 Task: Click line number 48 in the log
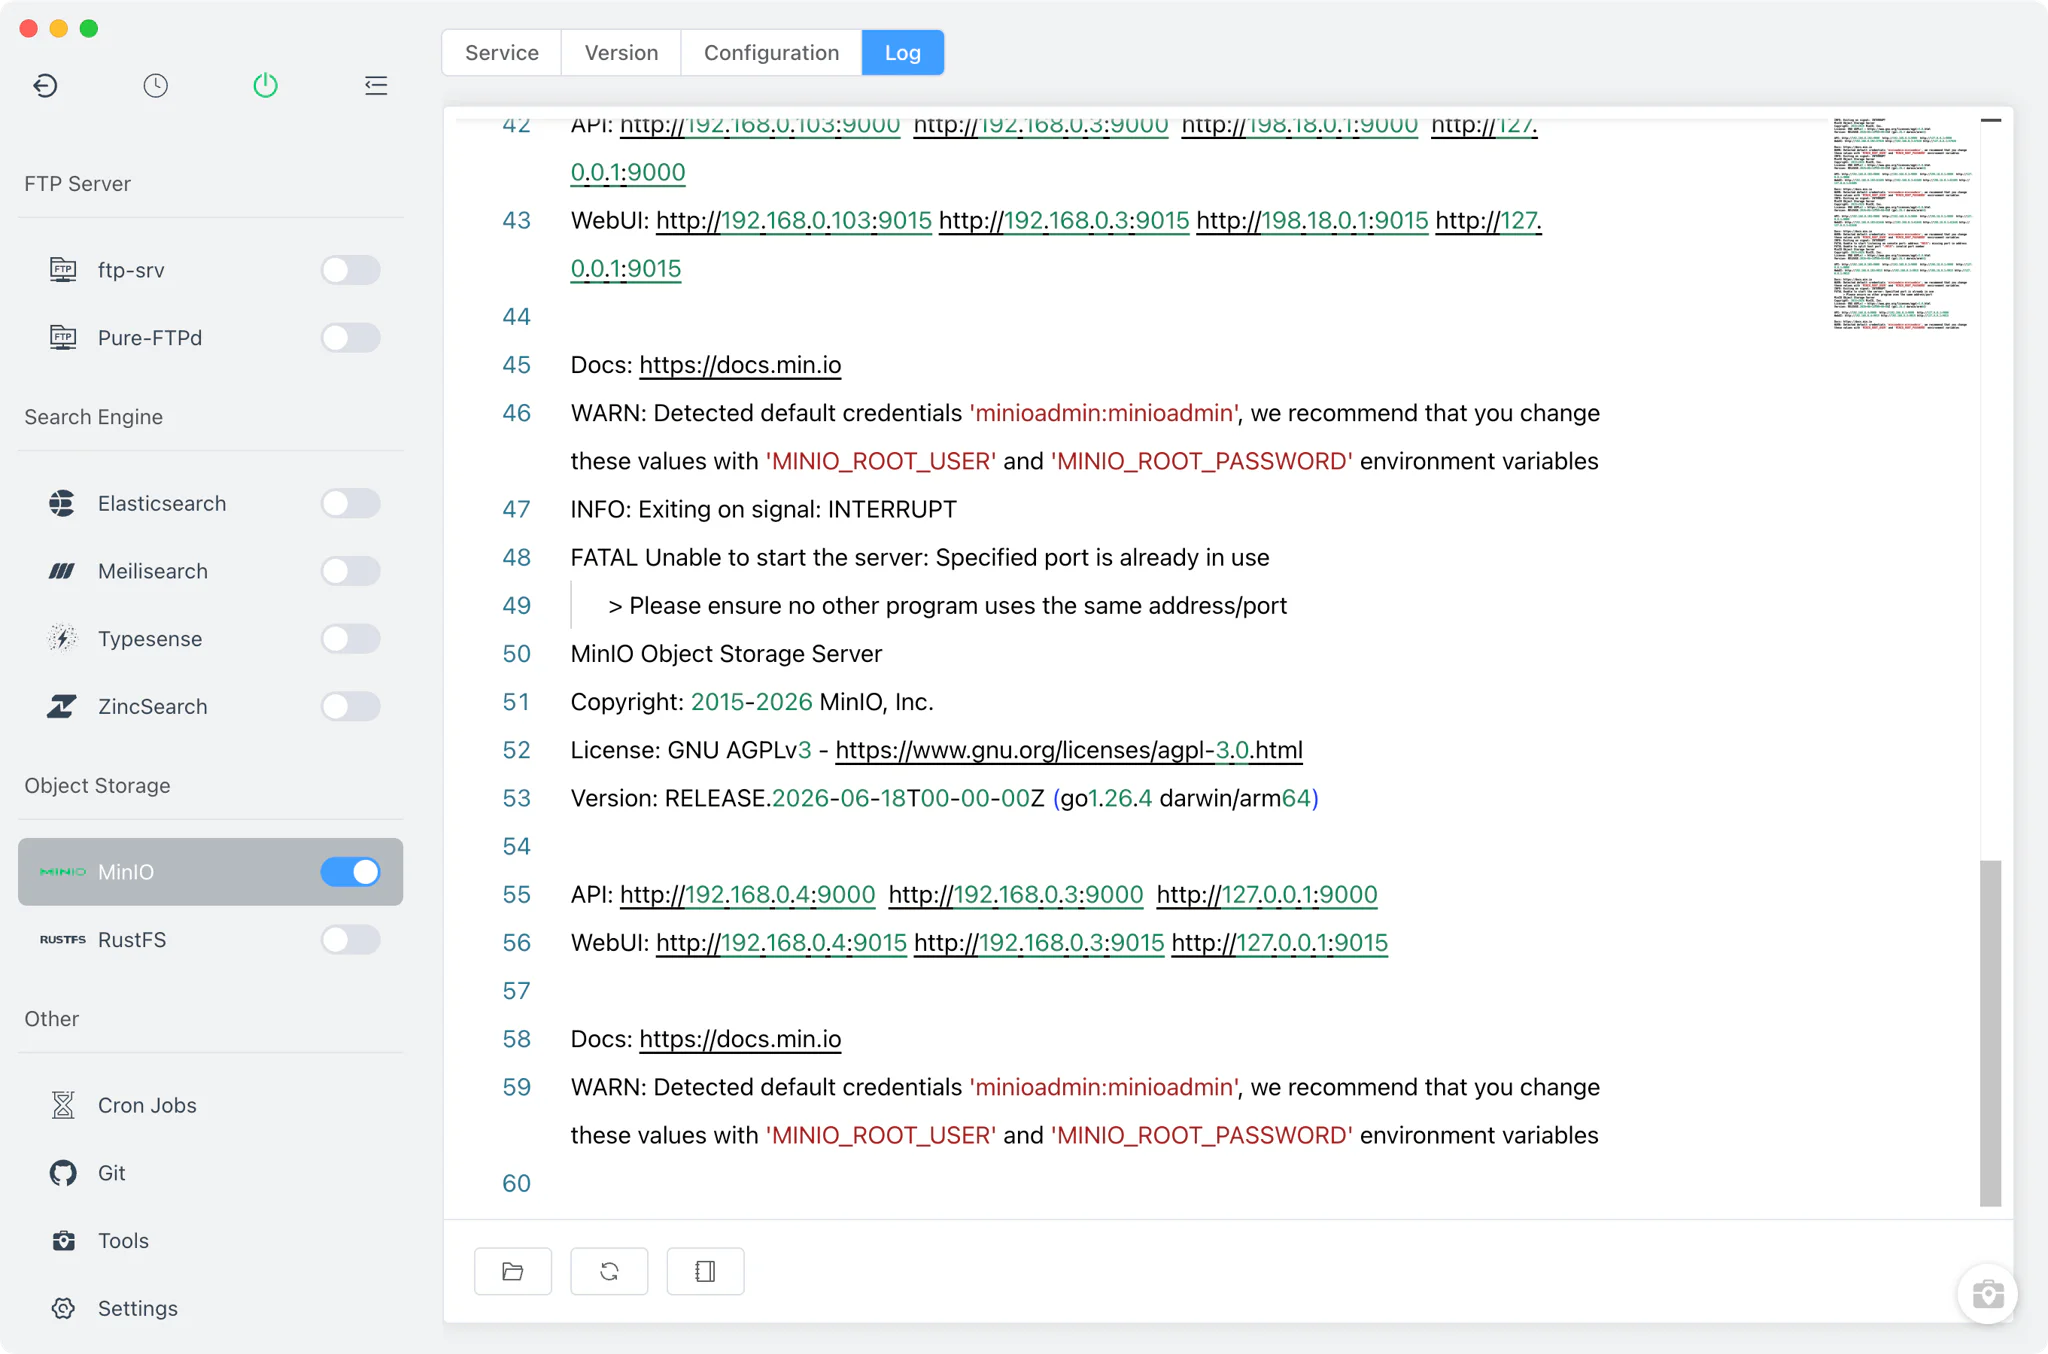click(x=516, y=557)
